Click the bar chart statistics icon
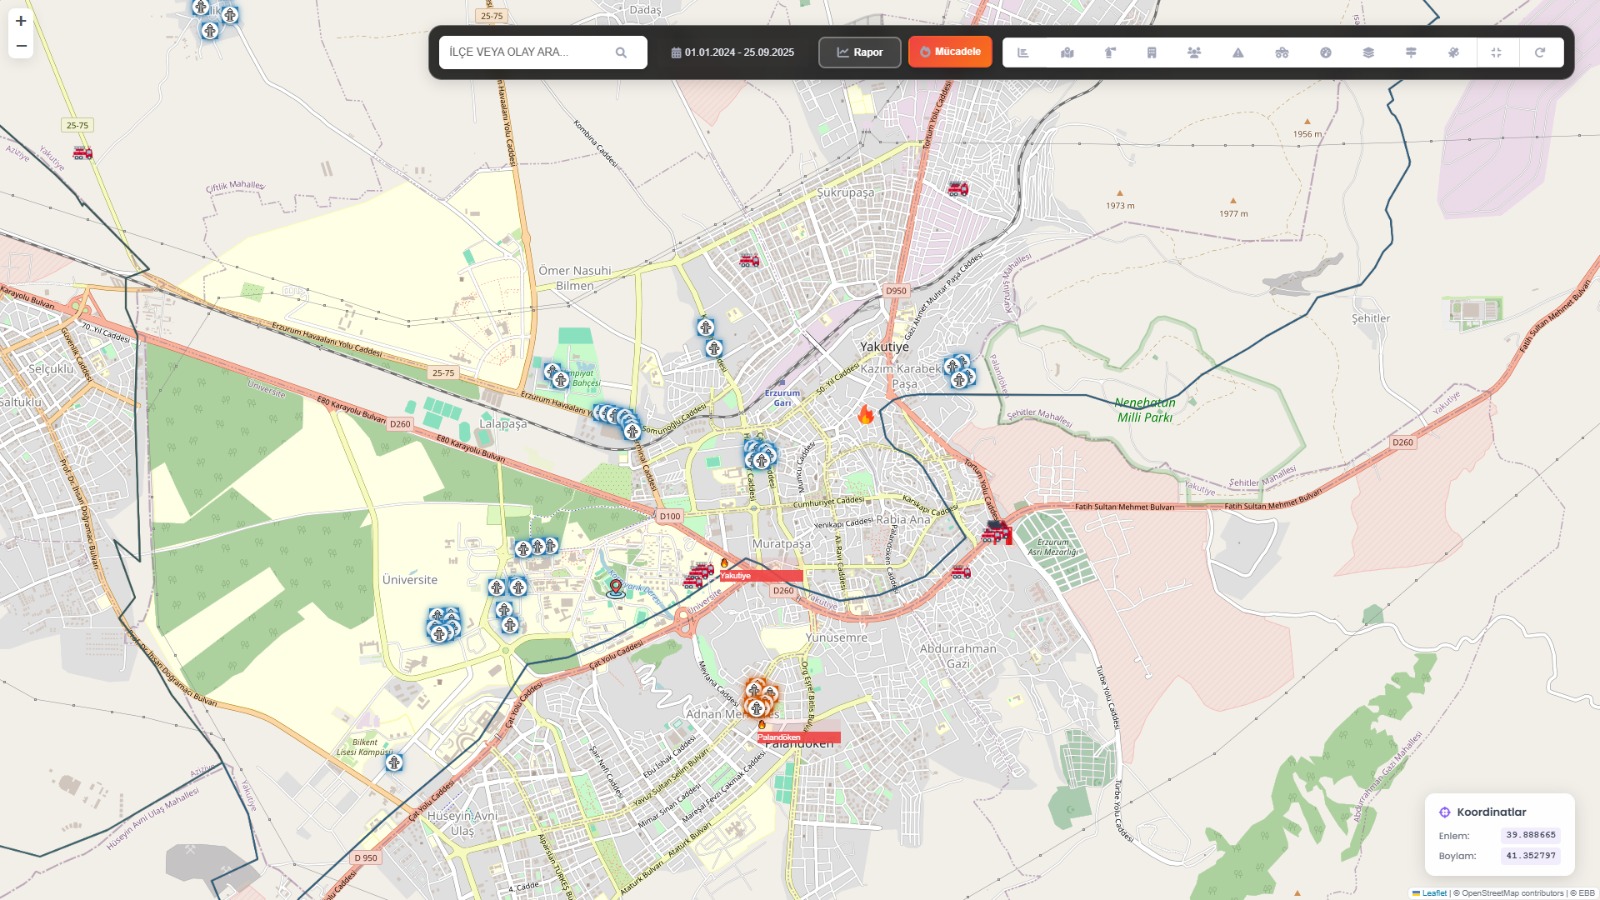 (x=1023, y=52)
